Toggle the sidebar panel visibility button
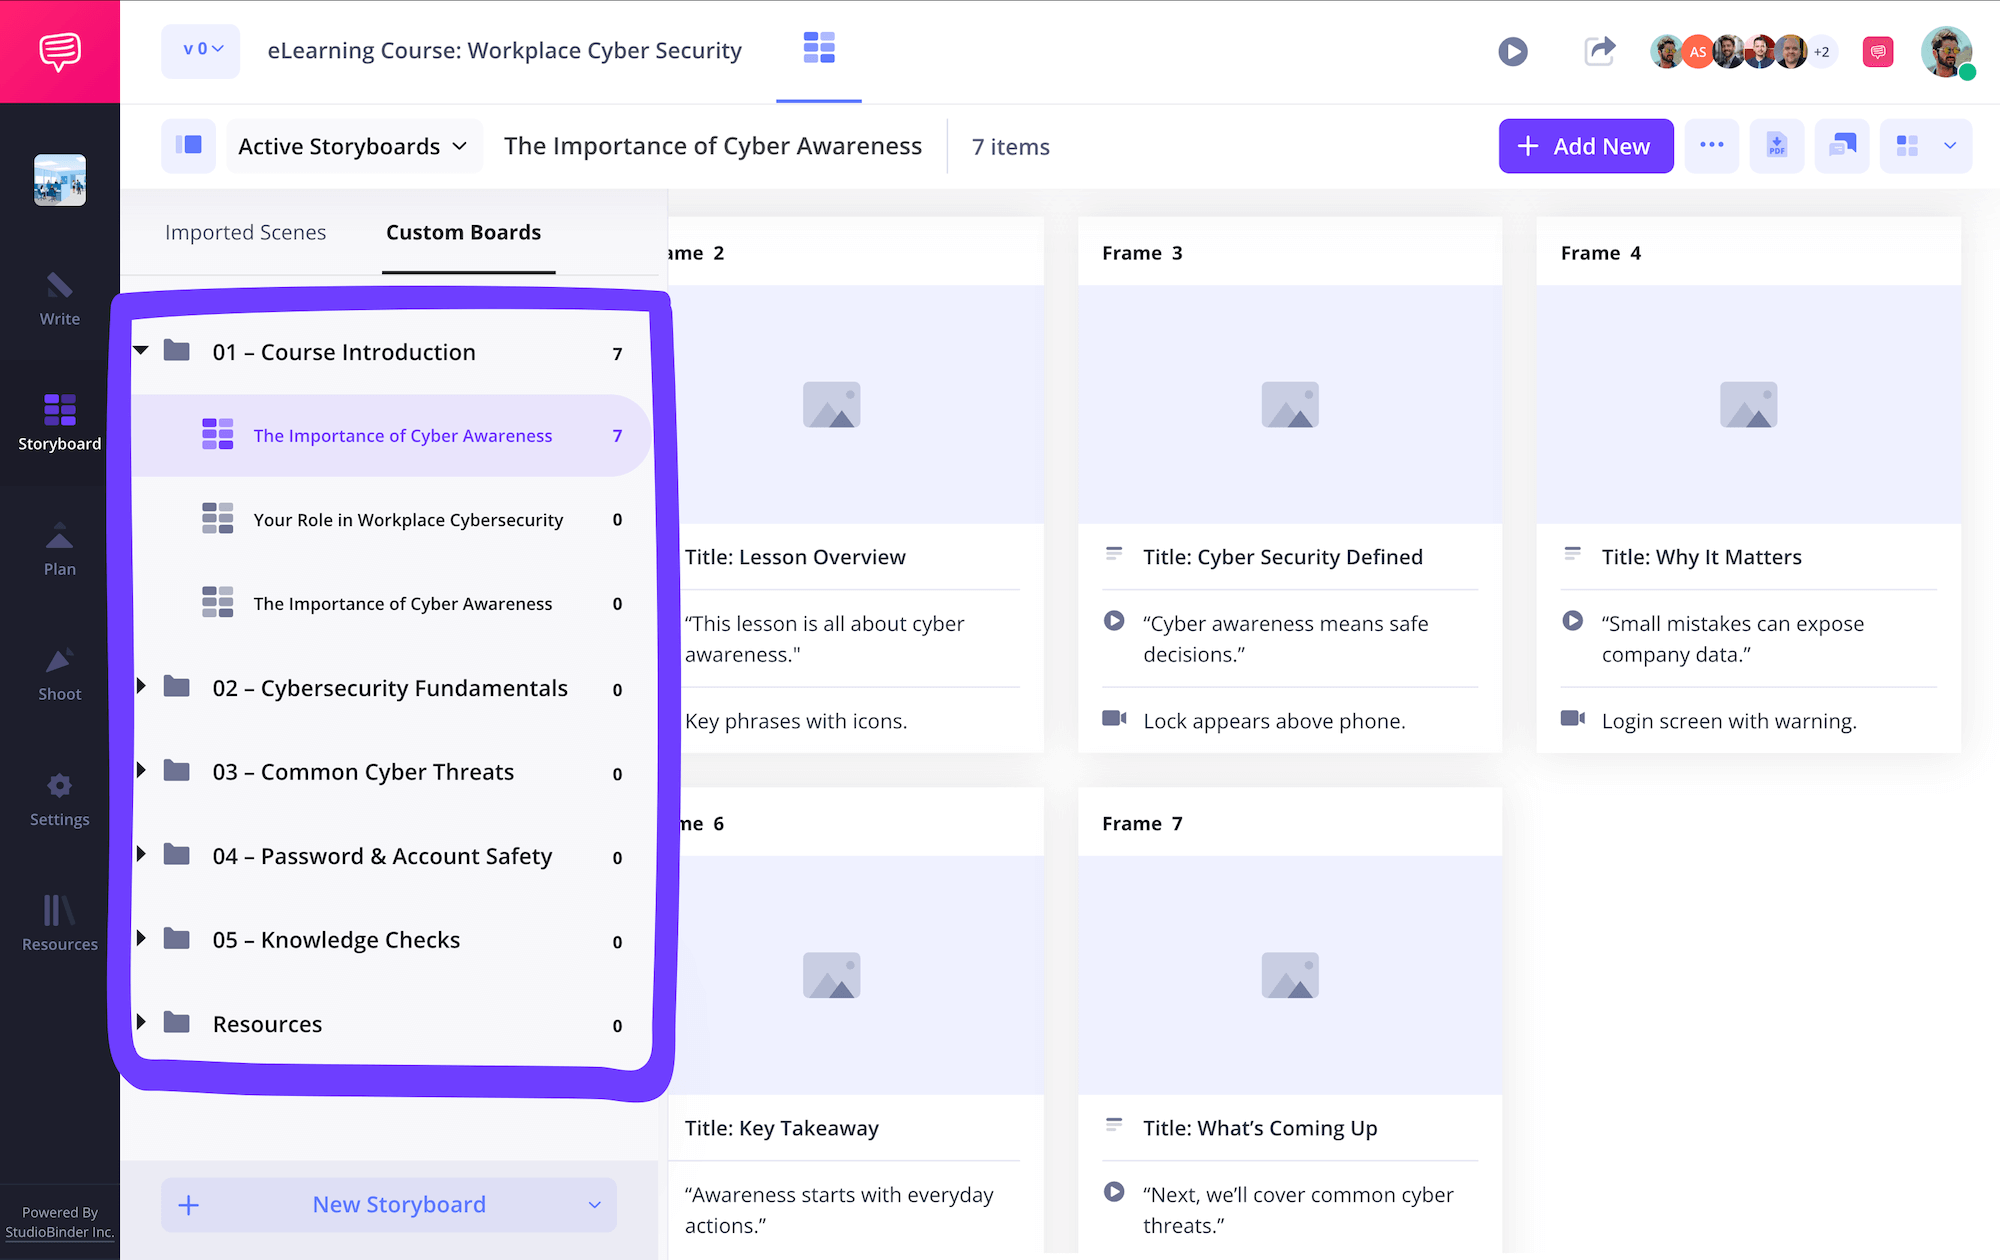Viewport: 2000px width, 1260px height. coord(188,146)
